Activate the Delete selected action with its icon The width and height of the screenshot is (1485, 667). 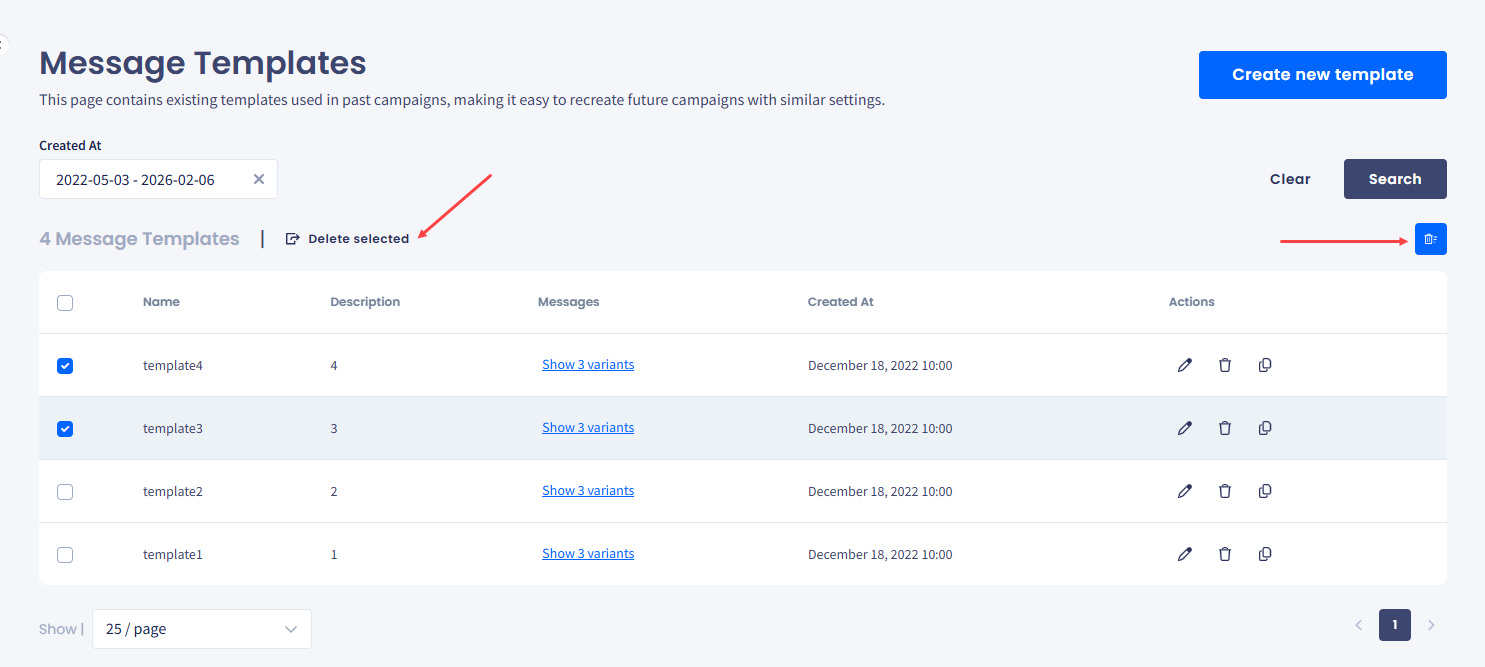point(292,238)
